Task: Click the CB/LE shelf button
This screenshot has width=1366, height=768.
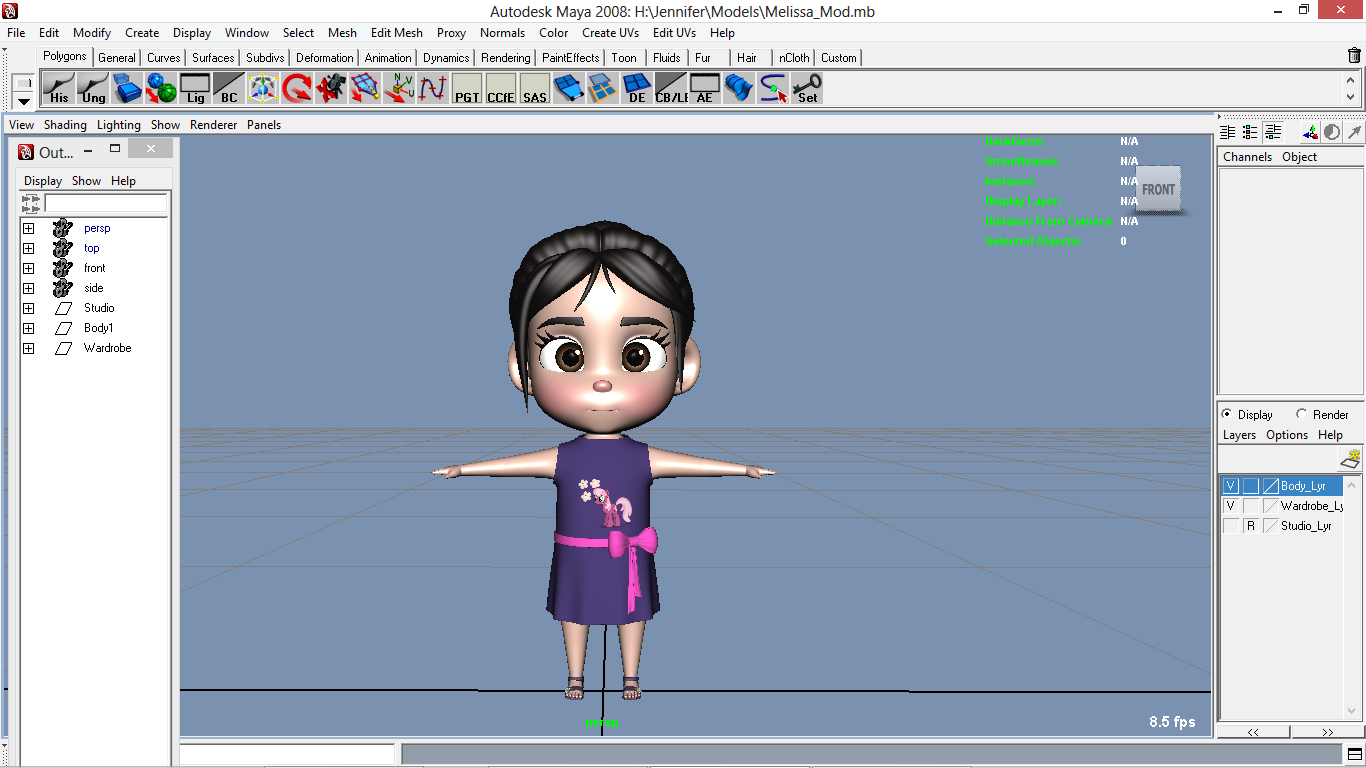Action: [x=671, y=88]
